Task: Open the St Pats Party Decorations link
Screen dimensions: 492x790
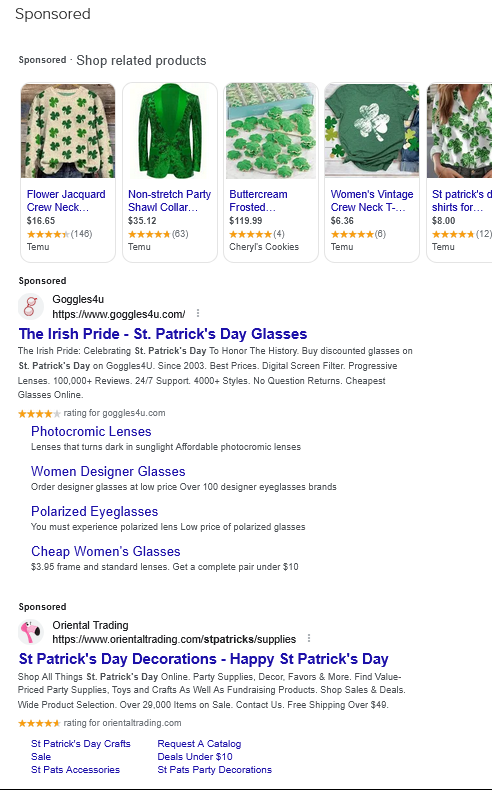Action: (x=215, y=770)
